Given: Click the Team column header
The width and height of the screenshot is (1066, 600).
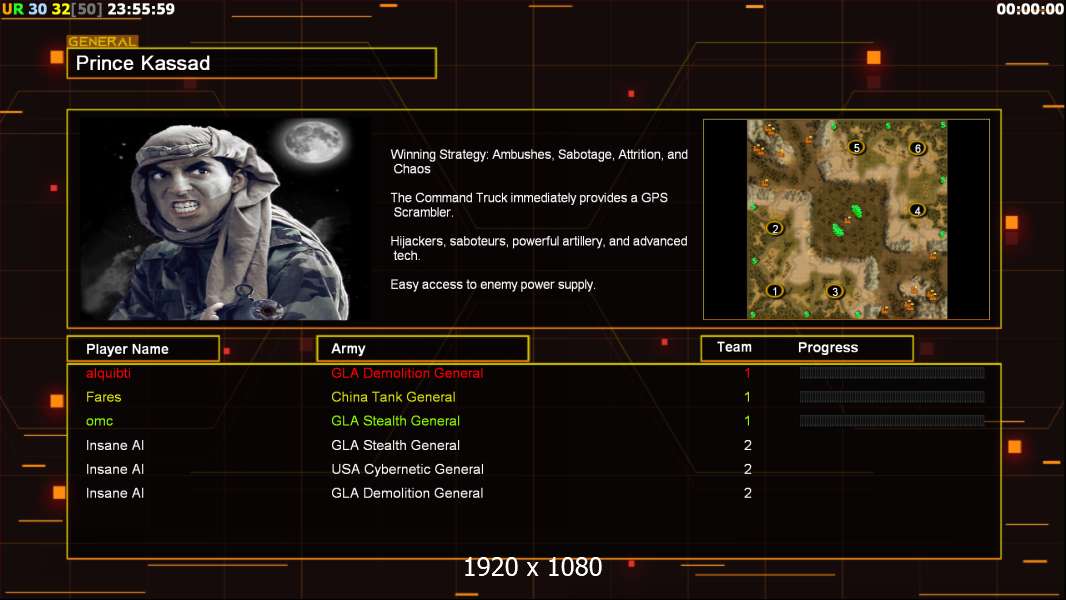Looking at the screenshot, I should (x=734, y=347).
